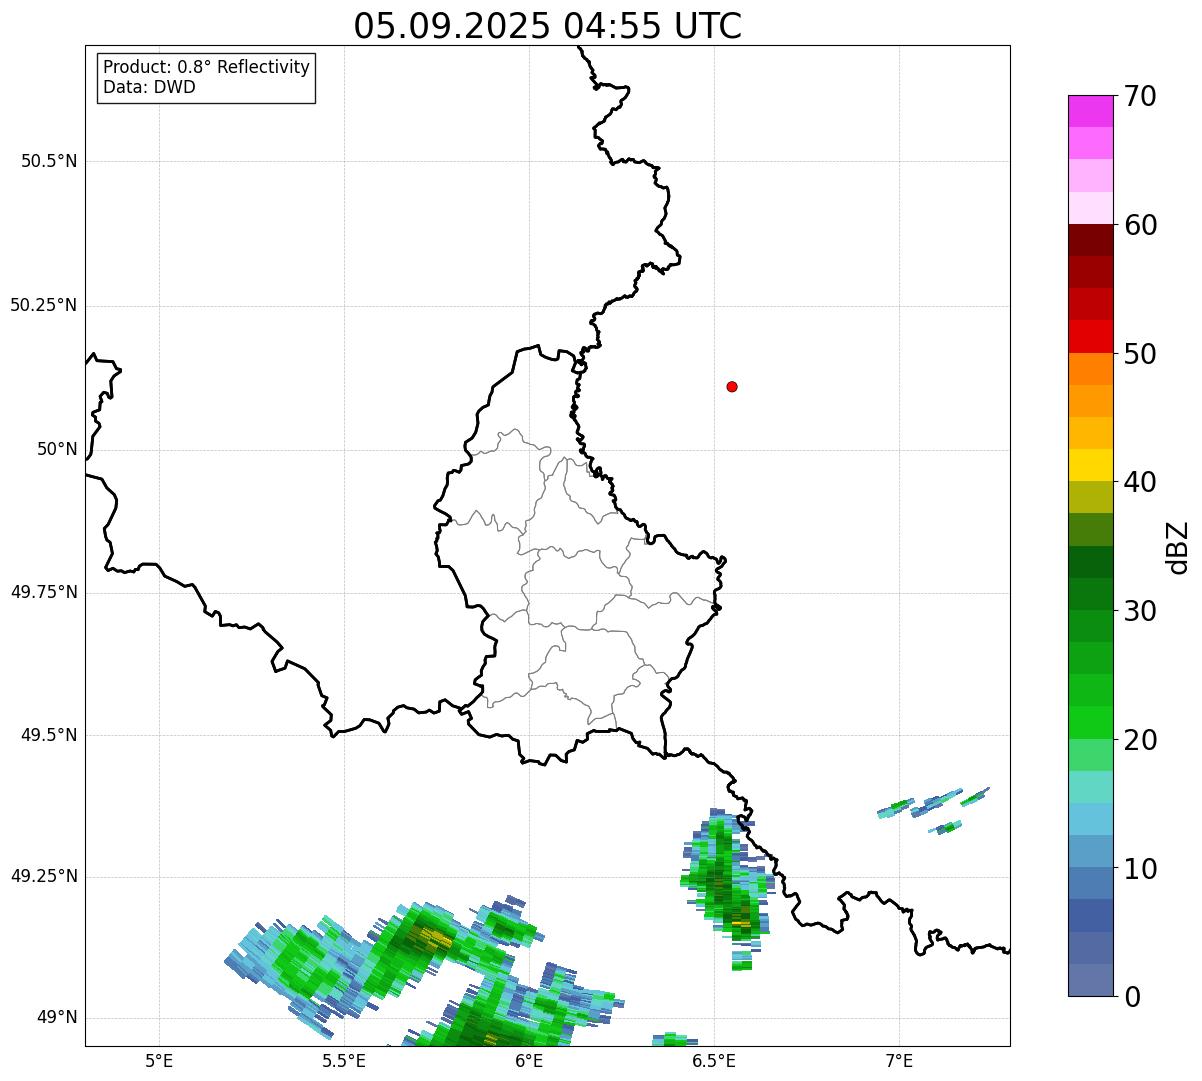The width and height of the screenshot is (1202, 1081).
Task: Click the yellow echo core near 5.7°E, 49.1°N
Action: (x=433, y=937)
